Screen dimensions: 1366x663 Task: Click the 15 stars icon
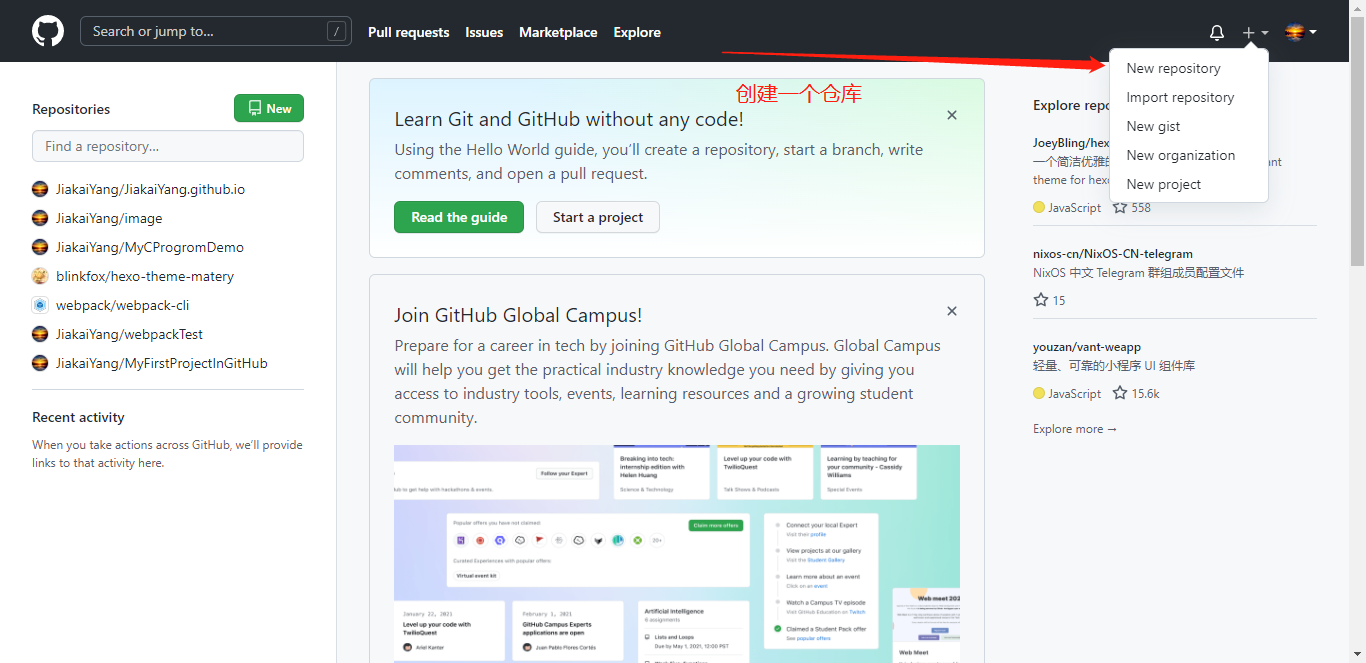coord(1041,300)
